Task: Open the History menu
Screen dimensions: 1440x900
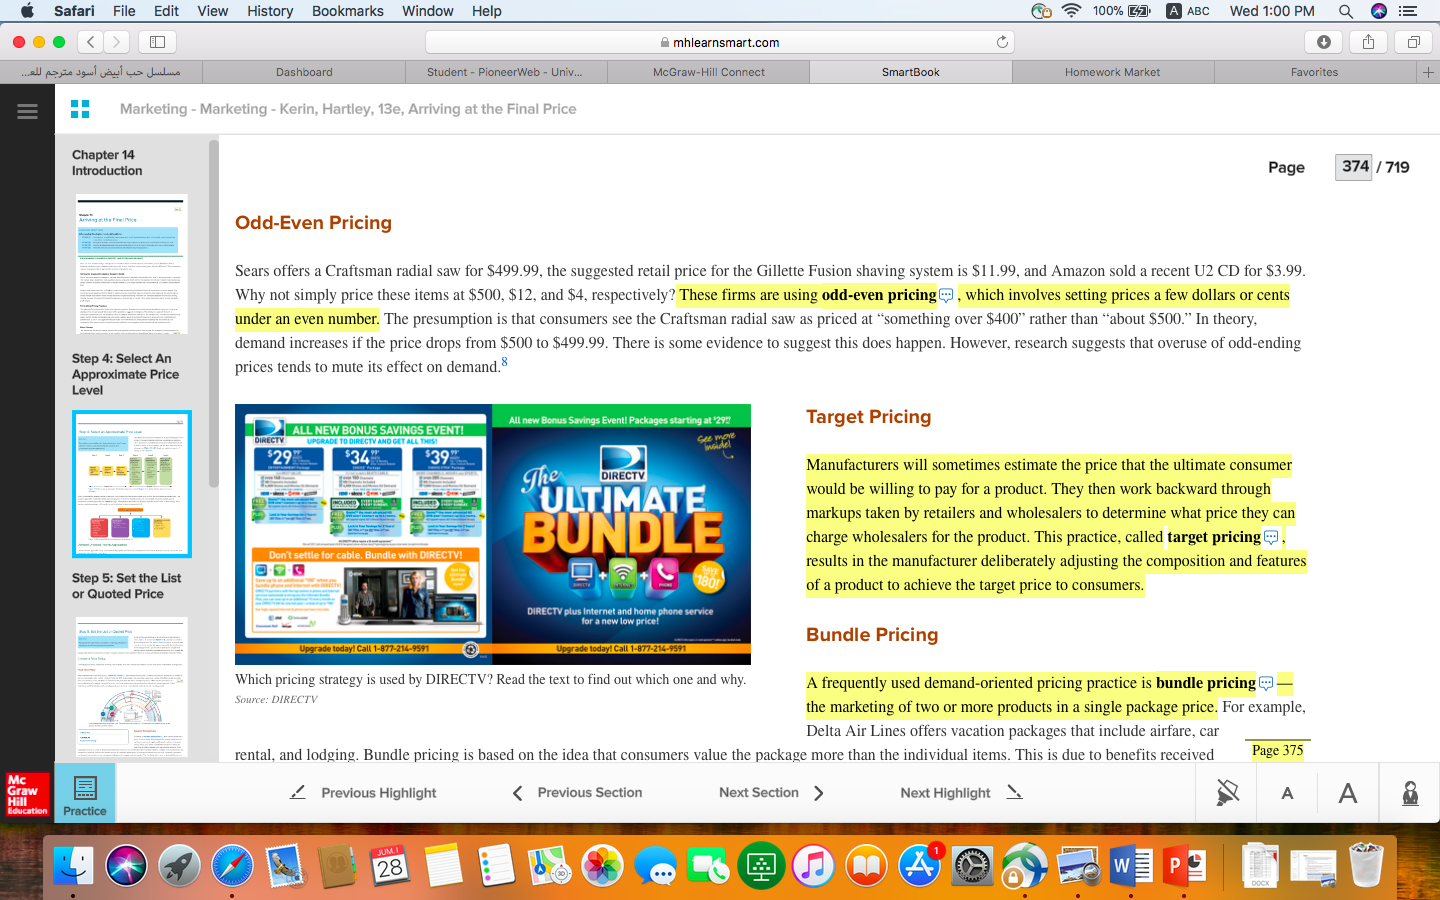Action: tap(270, 11)
